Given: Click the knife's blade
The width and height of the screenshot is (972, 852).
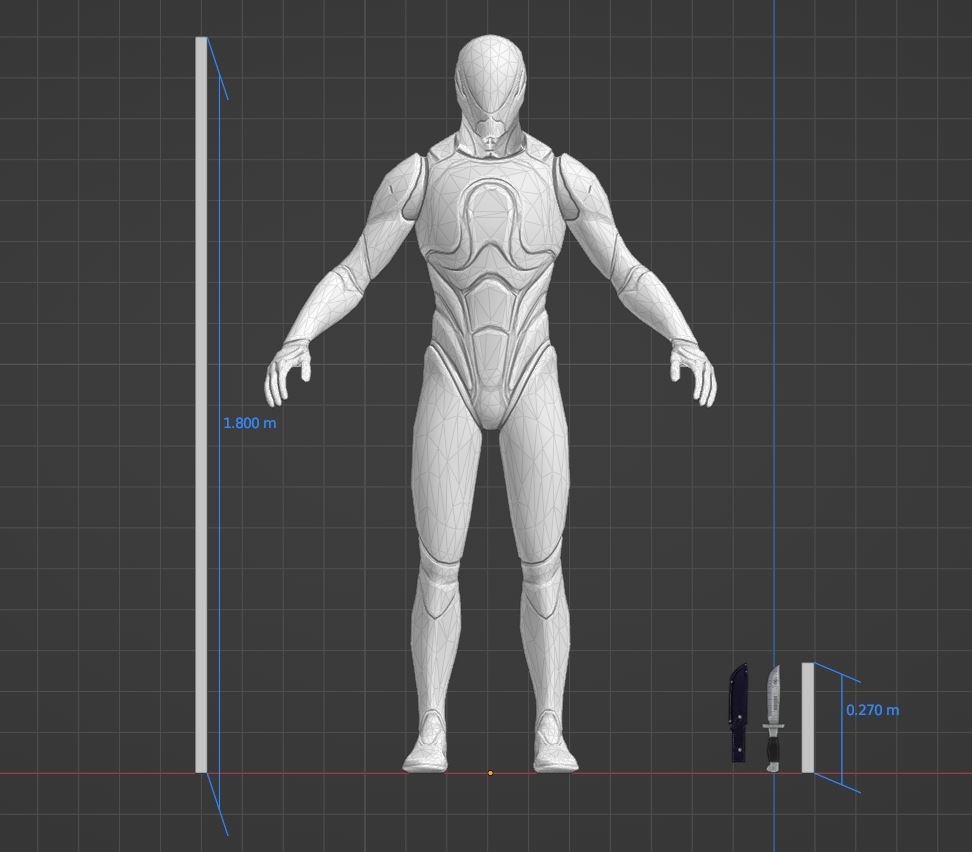Looking at the screenshot, I should click(x=772, y=690).
